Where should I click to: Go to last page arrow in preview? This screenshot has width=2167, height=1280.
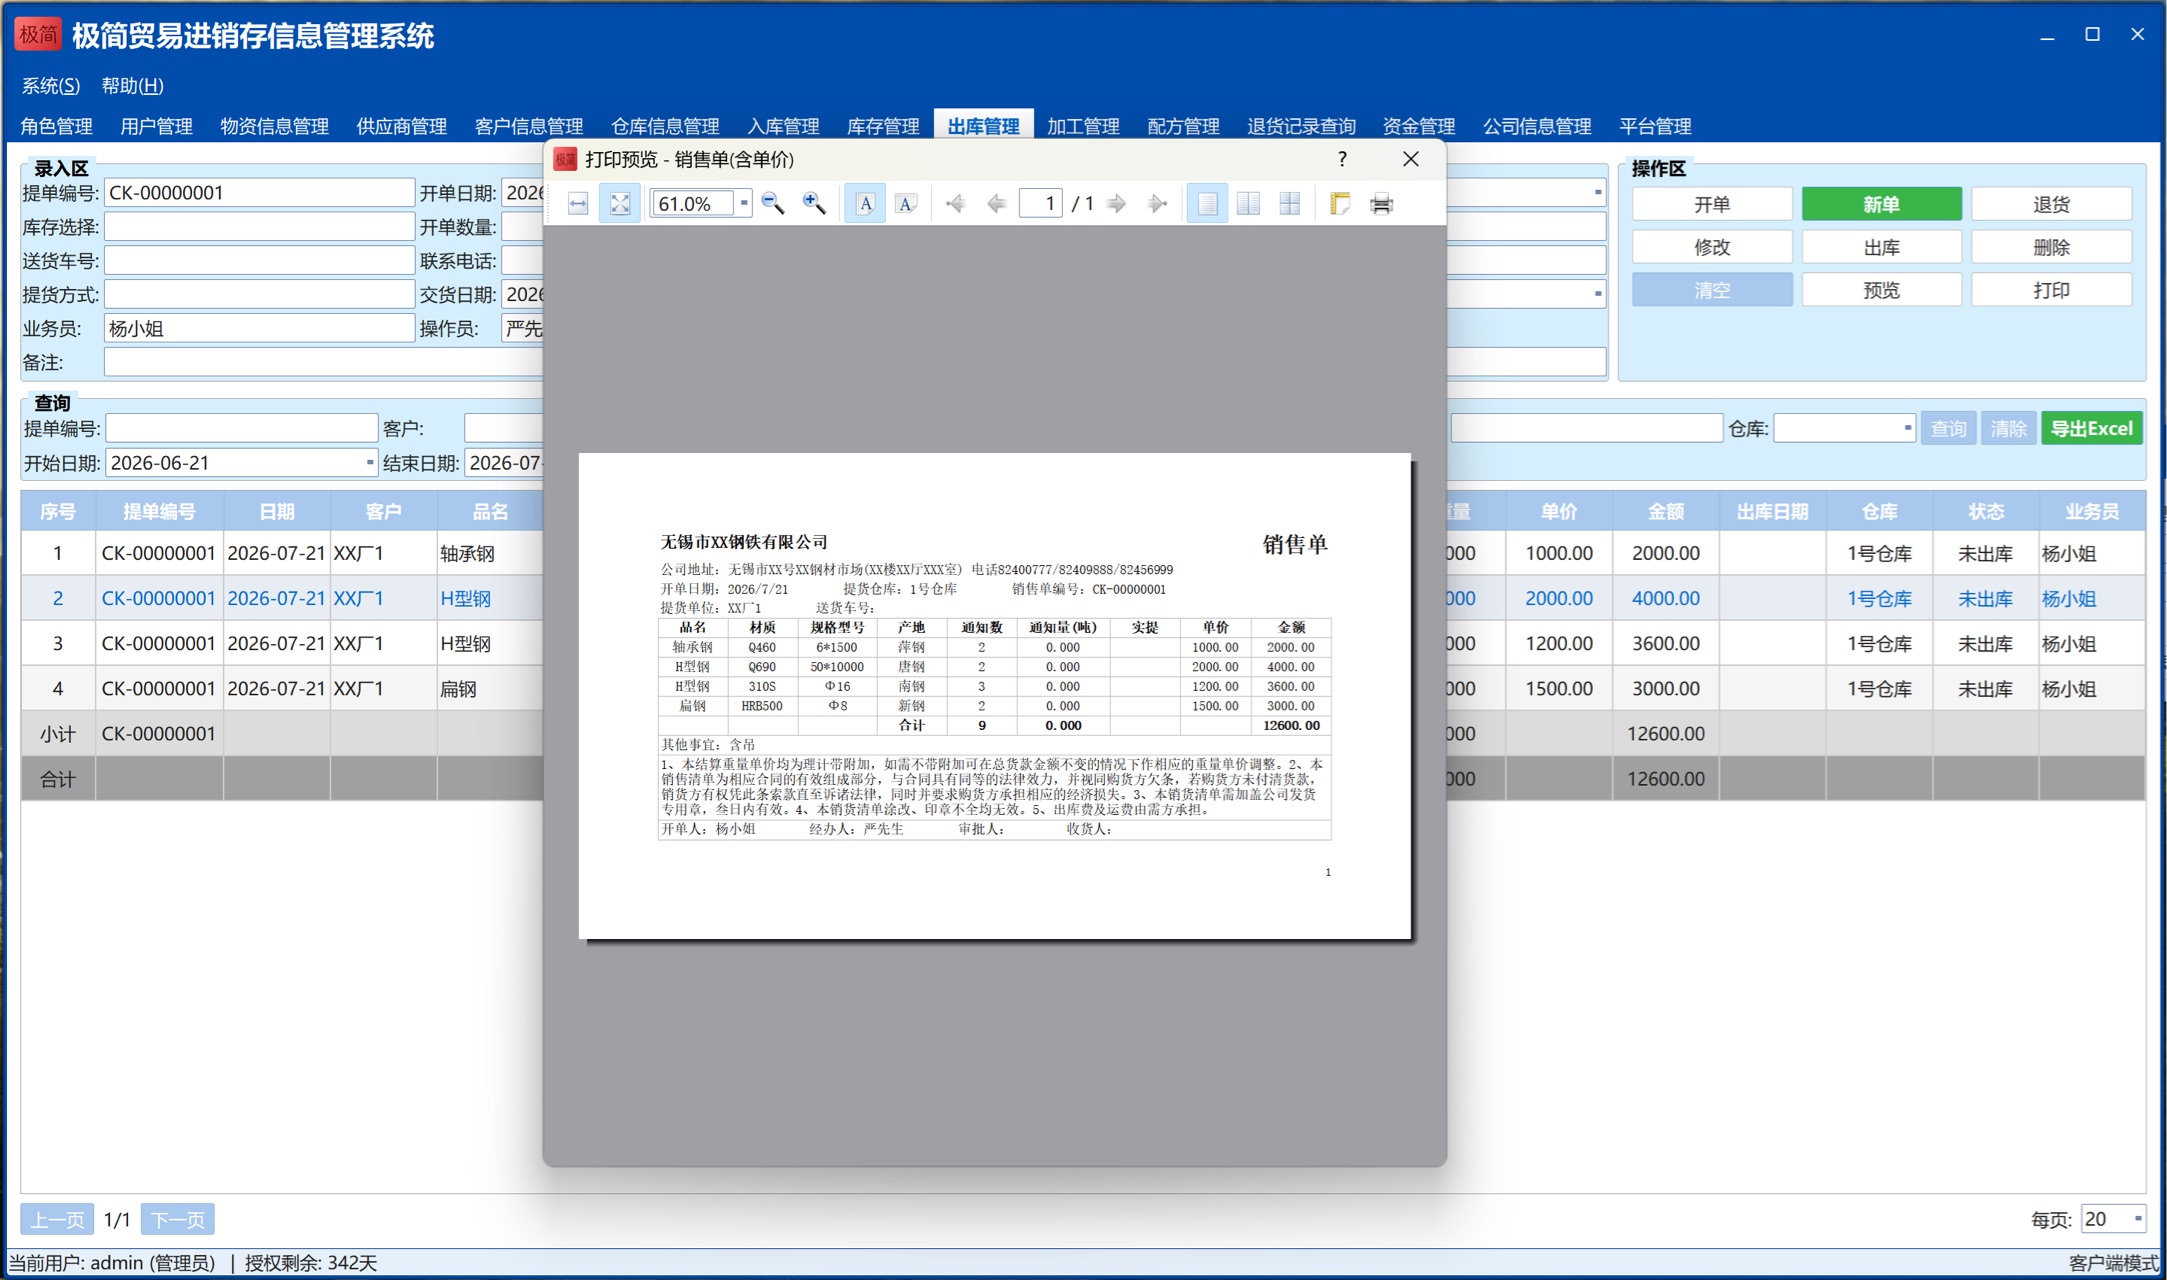tap(1158, 204)
